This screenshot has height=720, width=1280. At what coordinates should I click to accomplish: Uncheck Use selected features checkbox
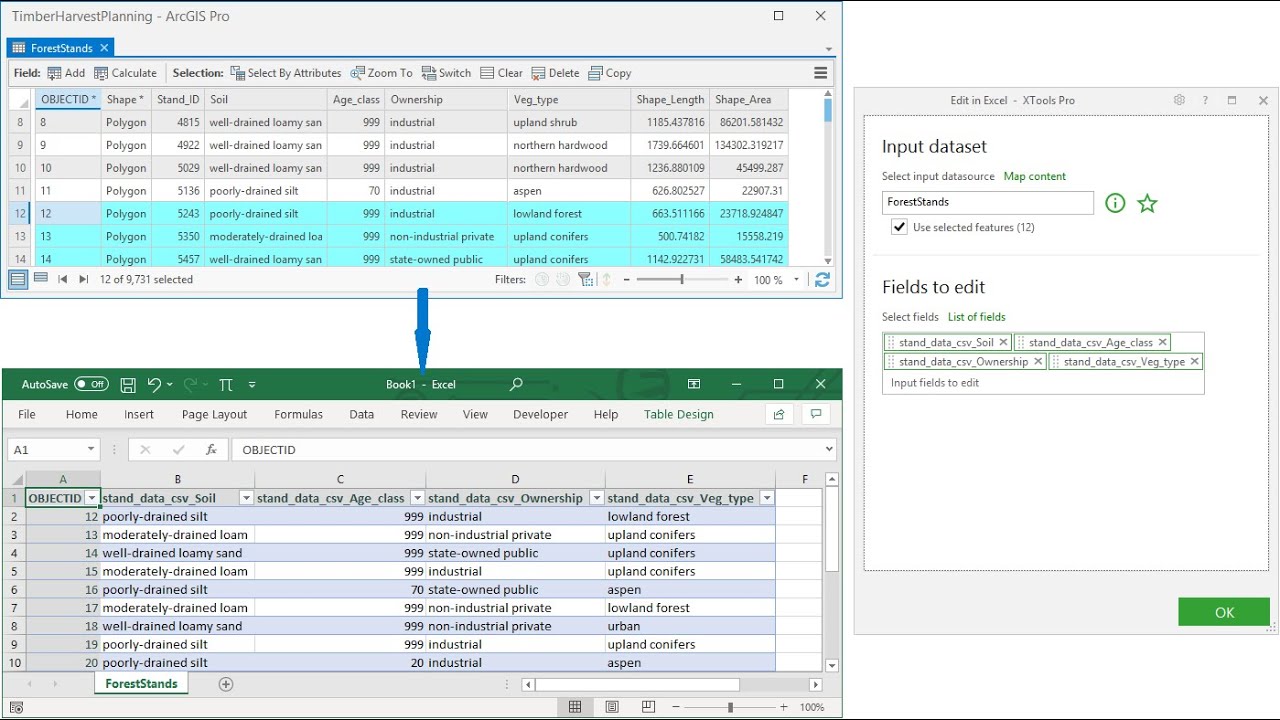(x=899, y=227)
